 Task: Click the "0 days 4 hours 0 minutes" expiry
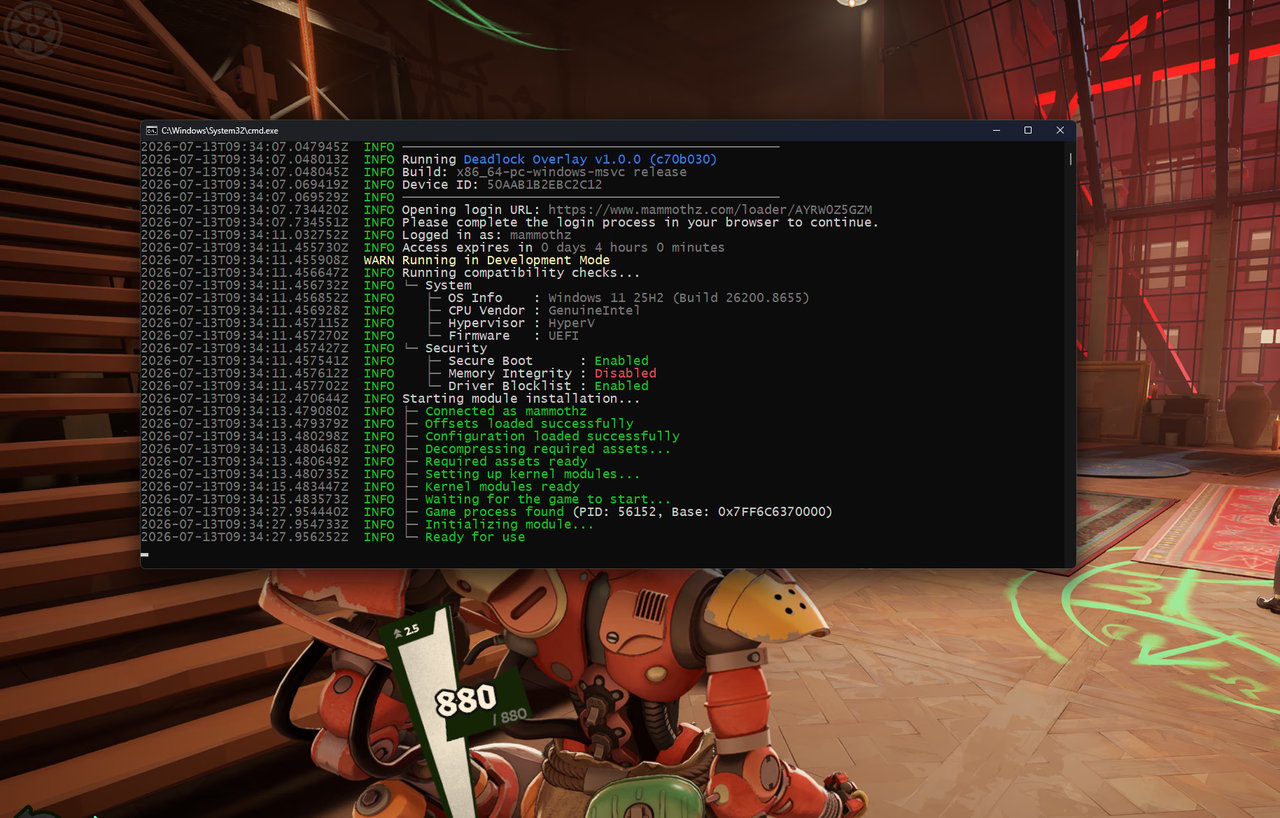click(x=633, y=247)
